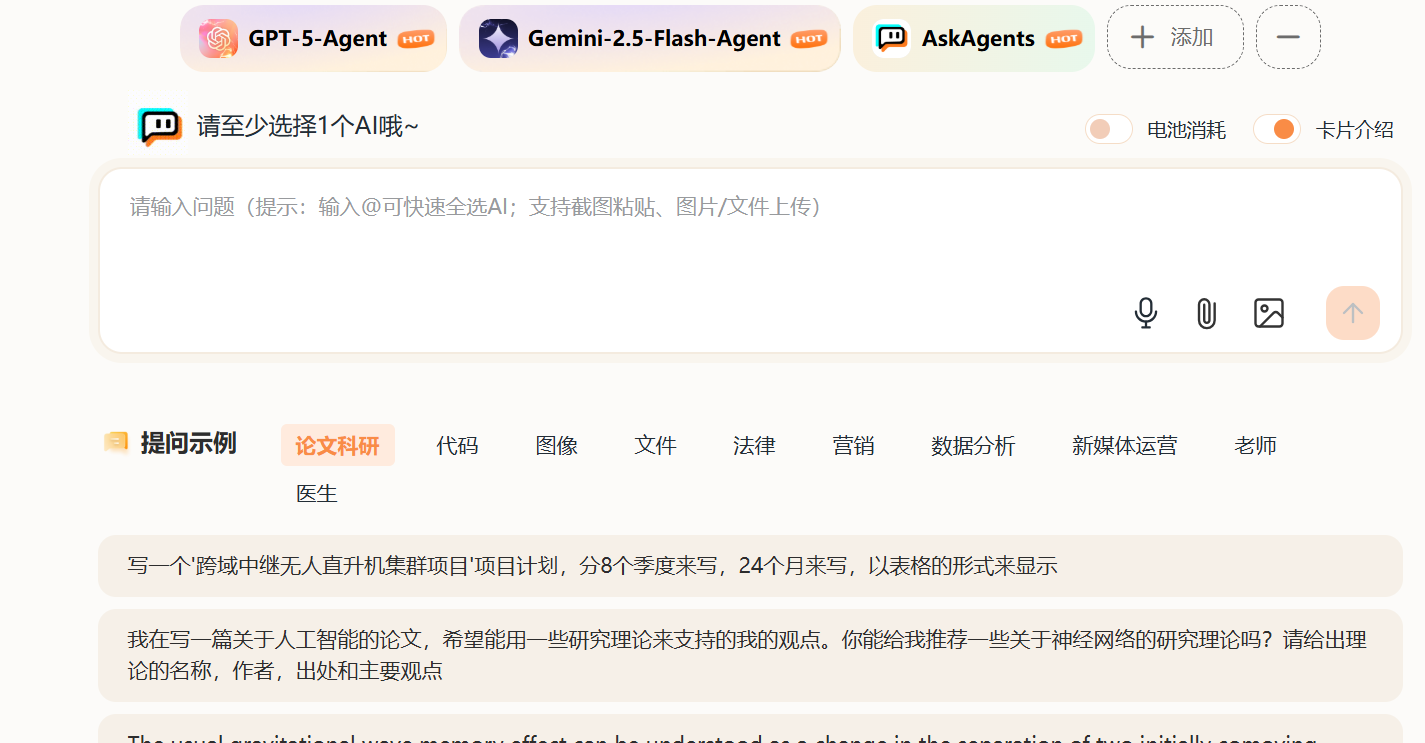Switch to the 新媒体运营 tab
Screen dimensions: 1425x743
tap(1124, 446)
